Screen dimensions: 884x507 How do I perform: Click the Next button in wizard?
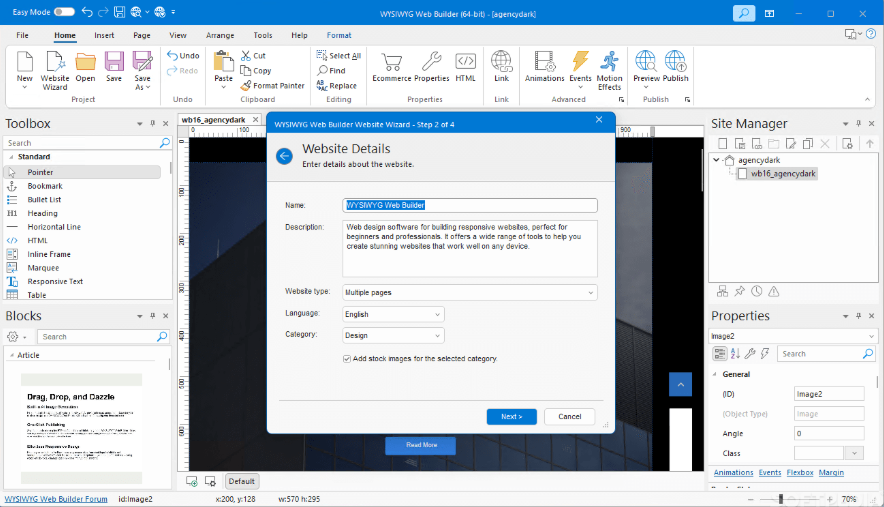[511, 417]
